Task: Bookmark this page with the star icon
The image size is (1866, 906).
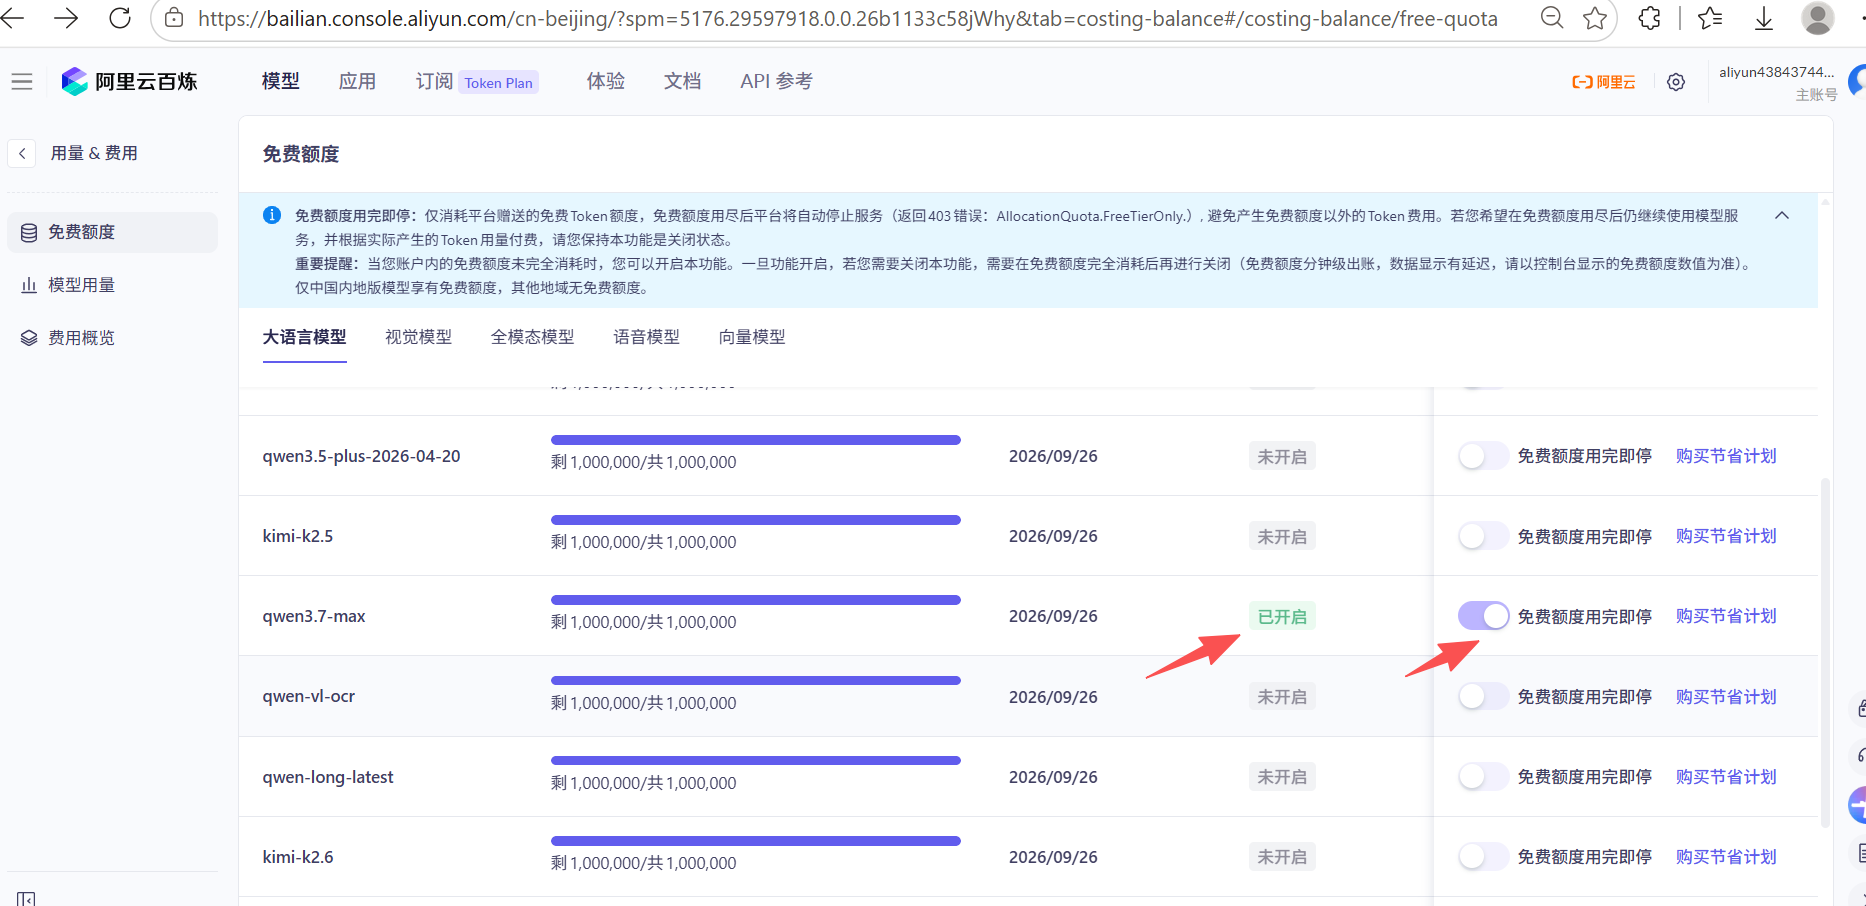Action: tap(1595, 18)
